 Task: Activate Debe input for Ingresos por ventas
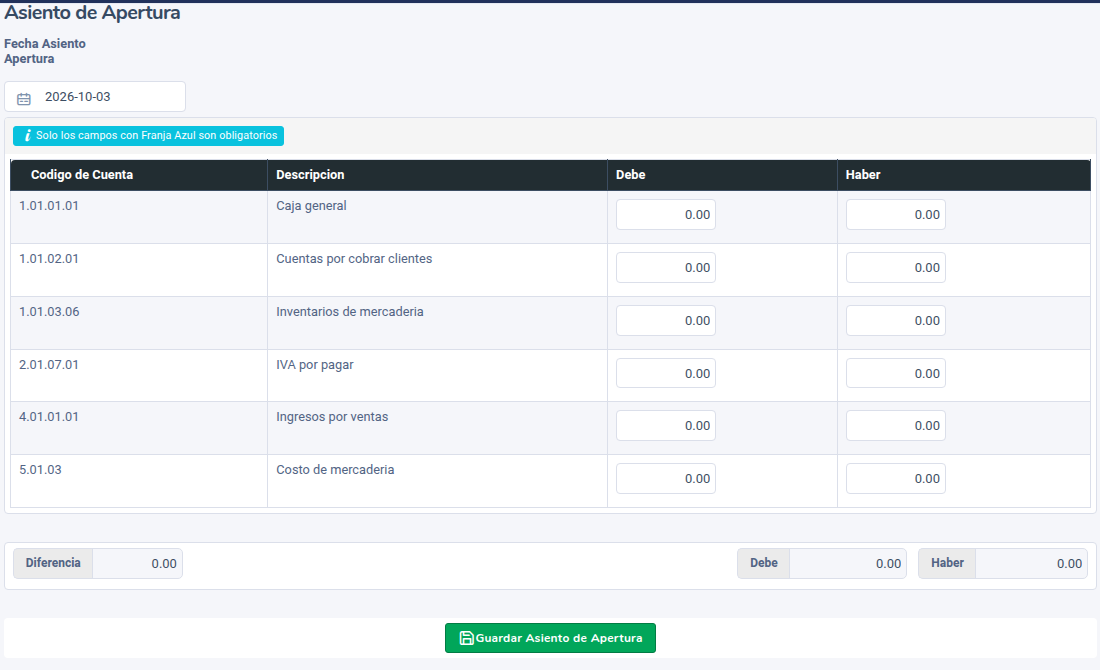point(666,425)
